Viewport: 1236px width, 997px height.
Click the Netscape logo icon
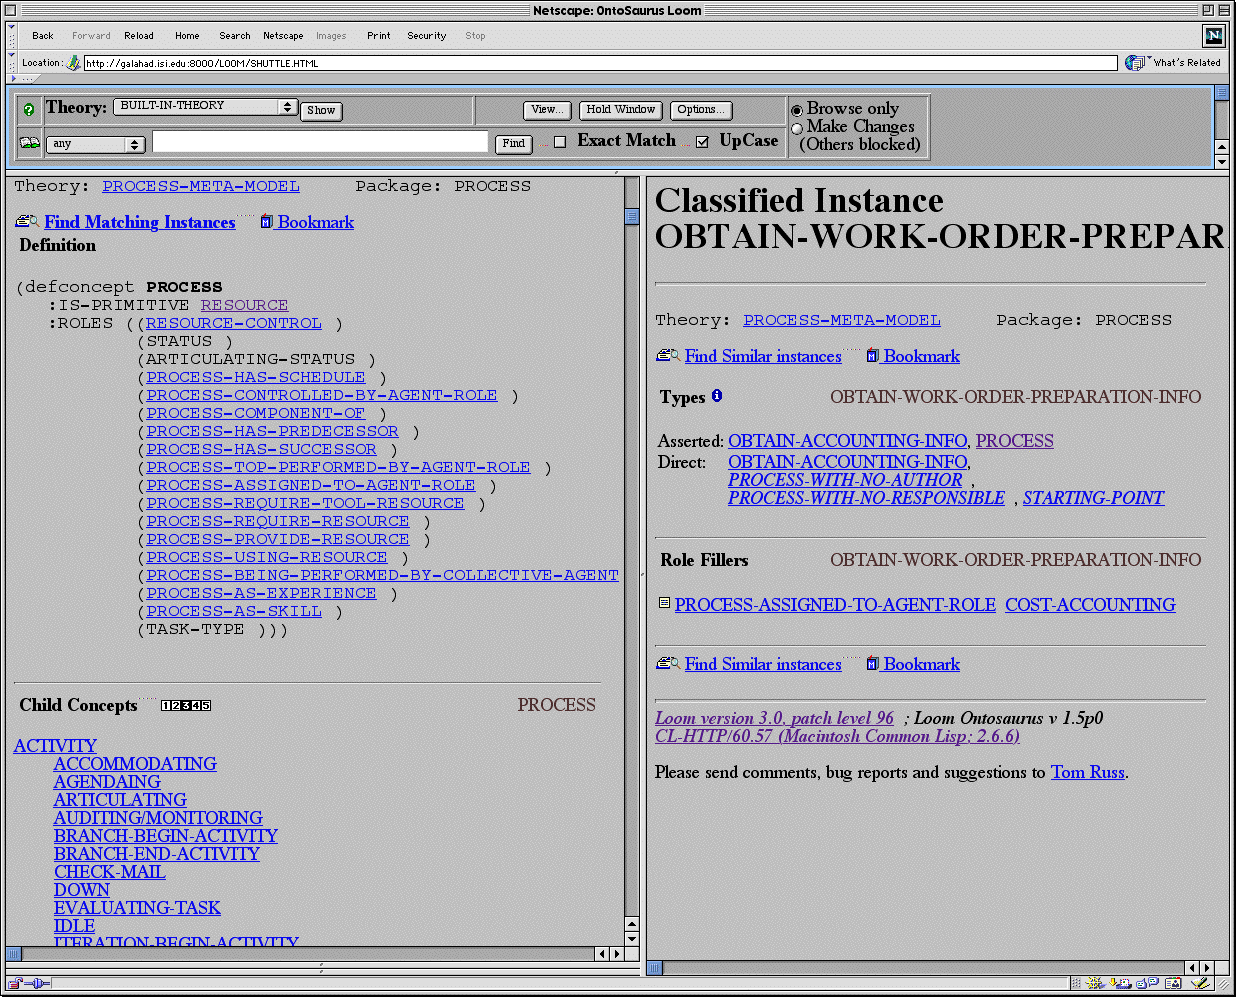1213,36
